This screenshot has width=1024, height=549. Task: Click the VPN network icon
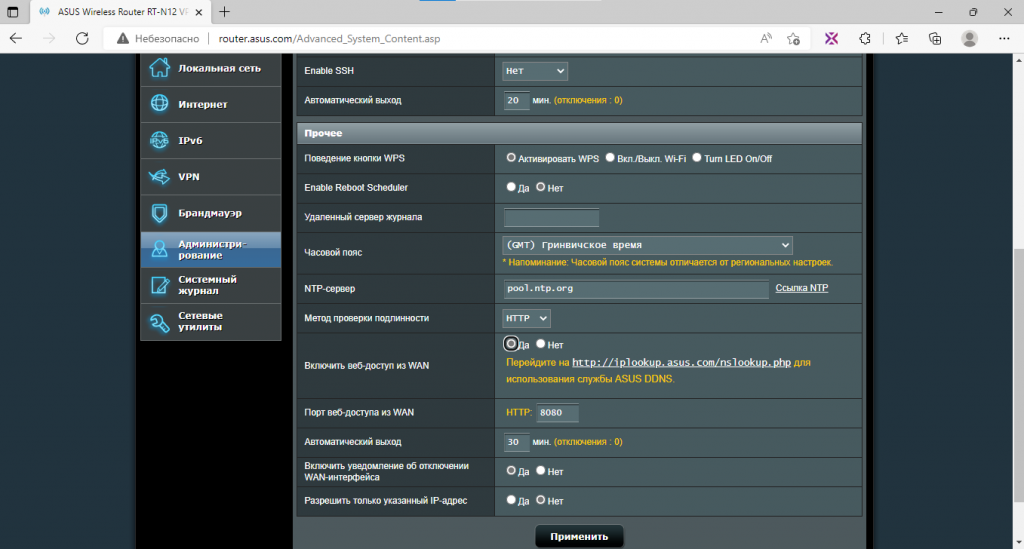[x=159, y=176]
